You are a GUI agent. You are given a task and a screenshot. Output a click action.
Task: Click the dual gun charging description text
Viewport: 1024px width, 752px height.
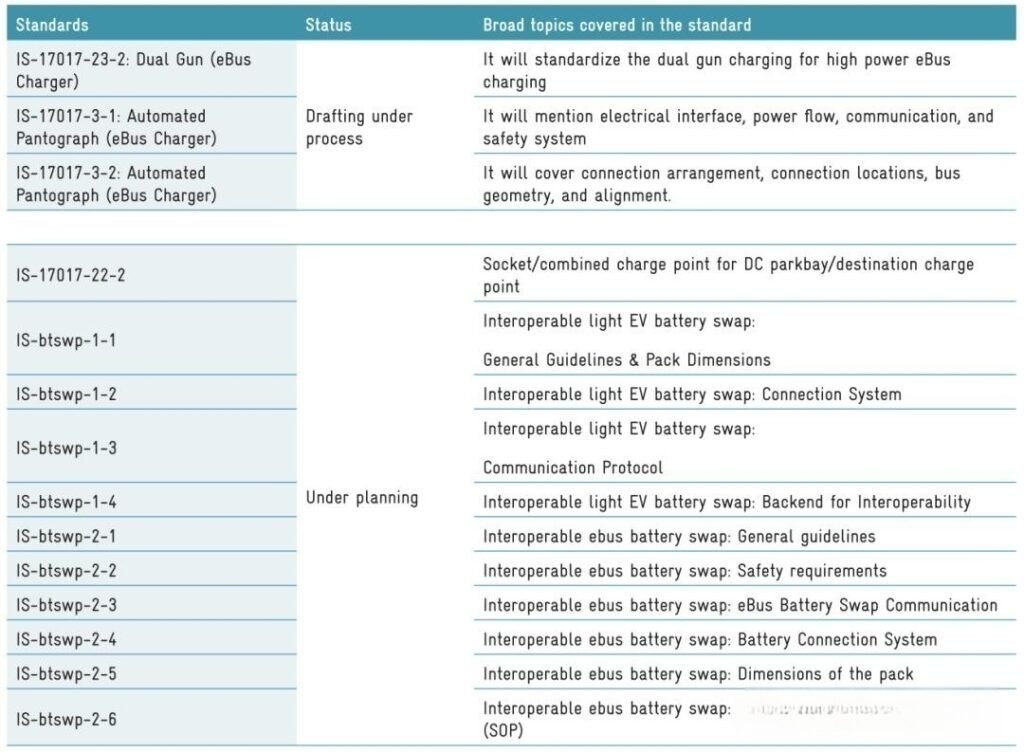point(716,70)
